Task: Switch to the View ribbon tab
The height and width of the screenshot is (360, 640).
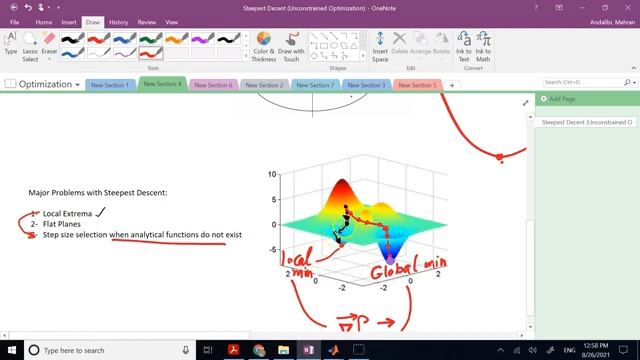Action: point(171,22)
